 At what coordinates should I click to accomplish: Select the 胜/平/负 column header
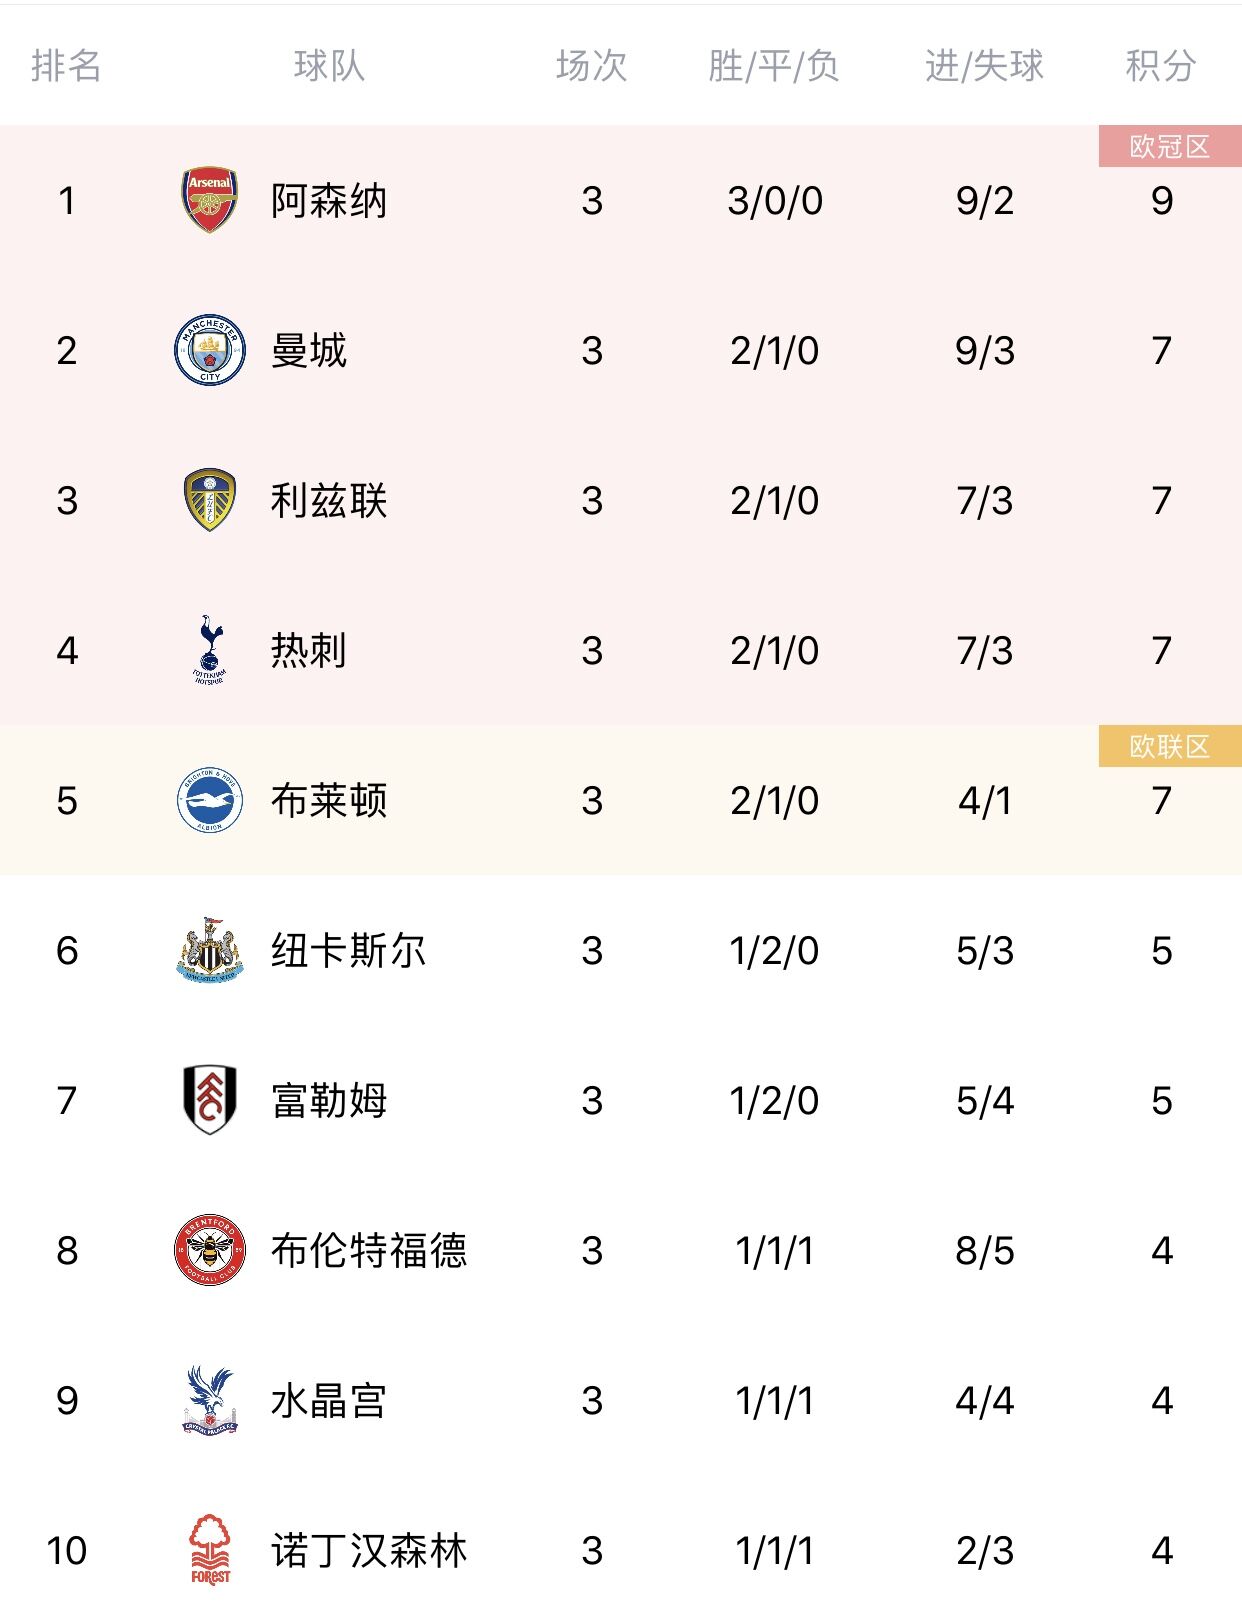click(x=774, y=66)
